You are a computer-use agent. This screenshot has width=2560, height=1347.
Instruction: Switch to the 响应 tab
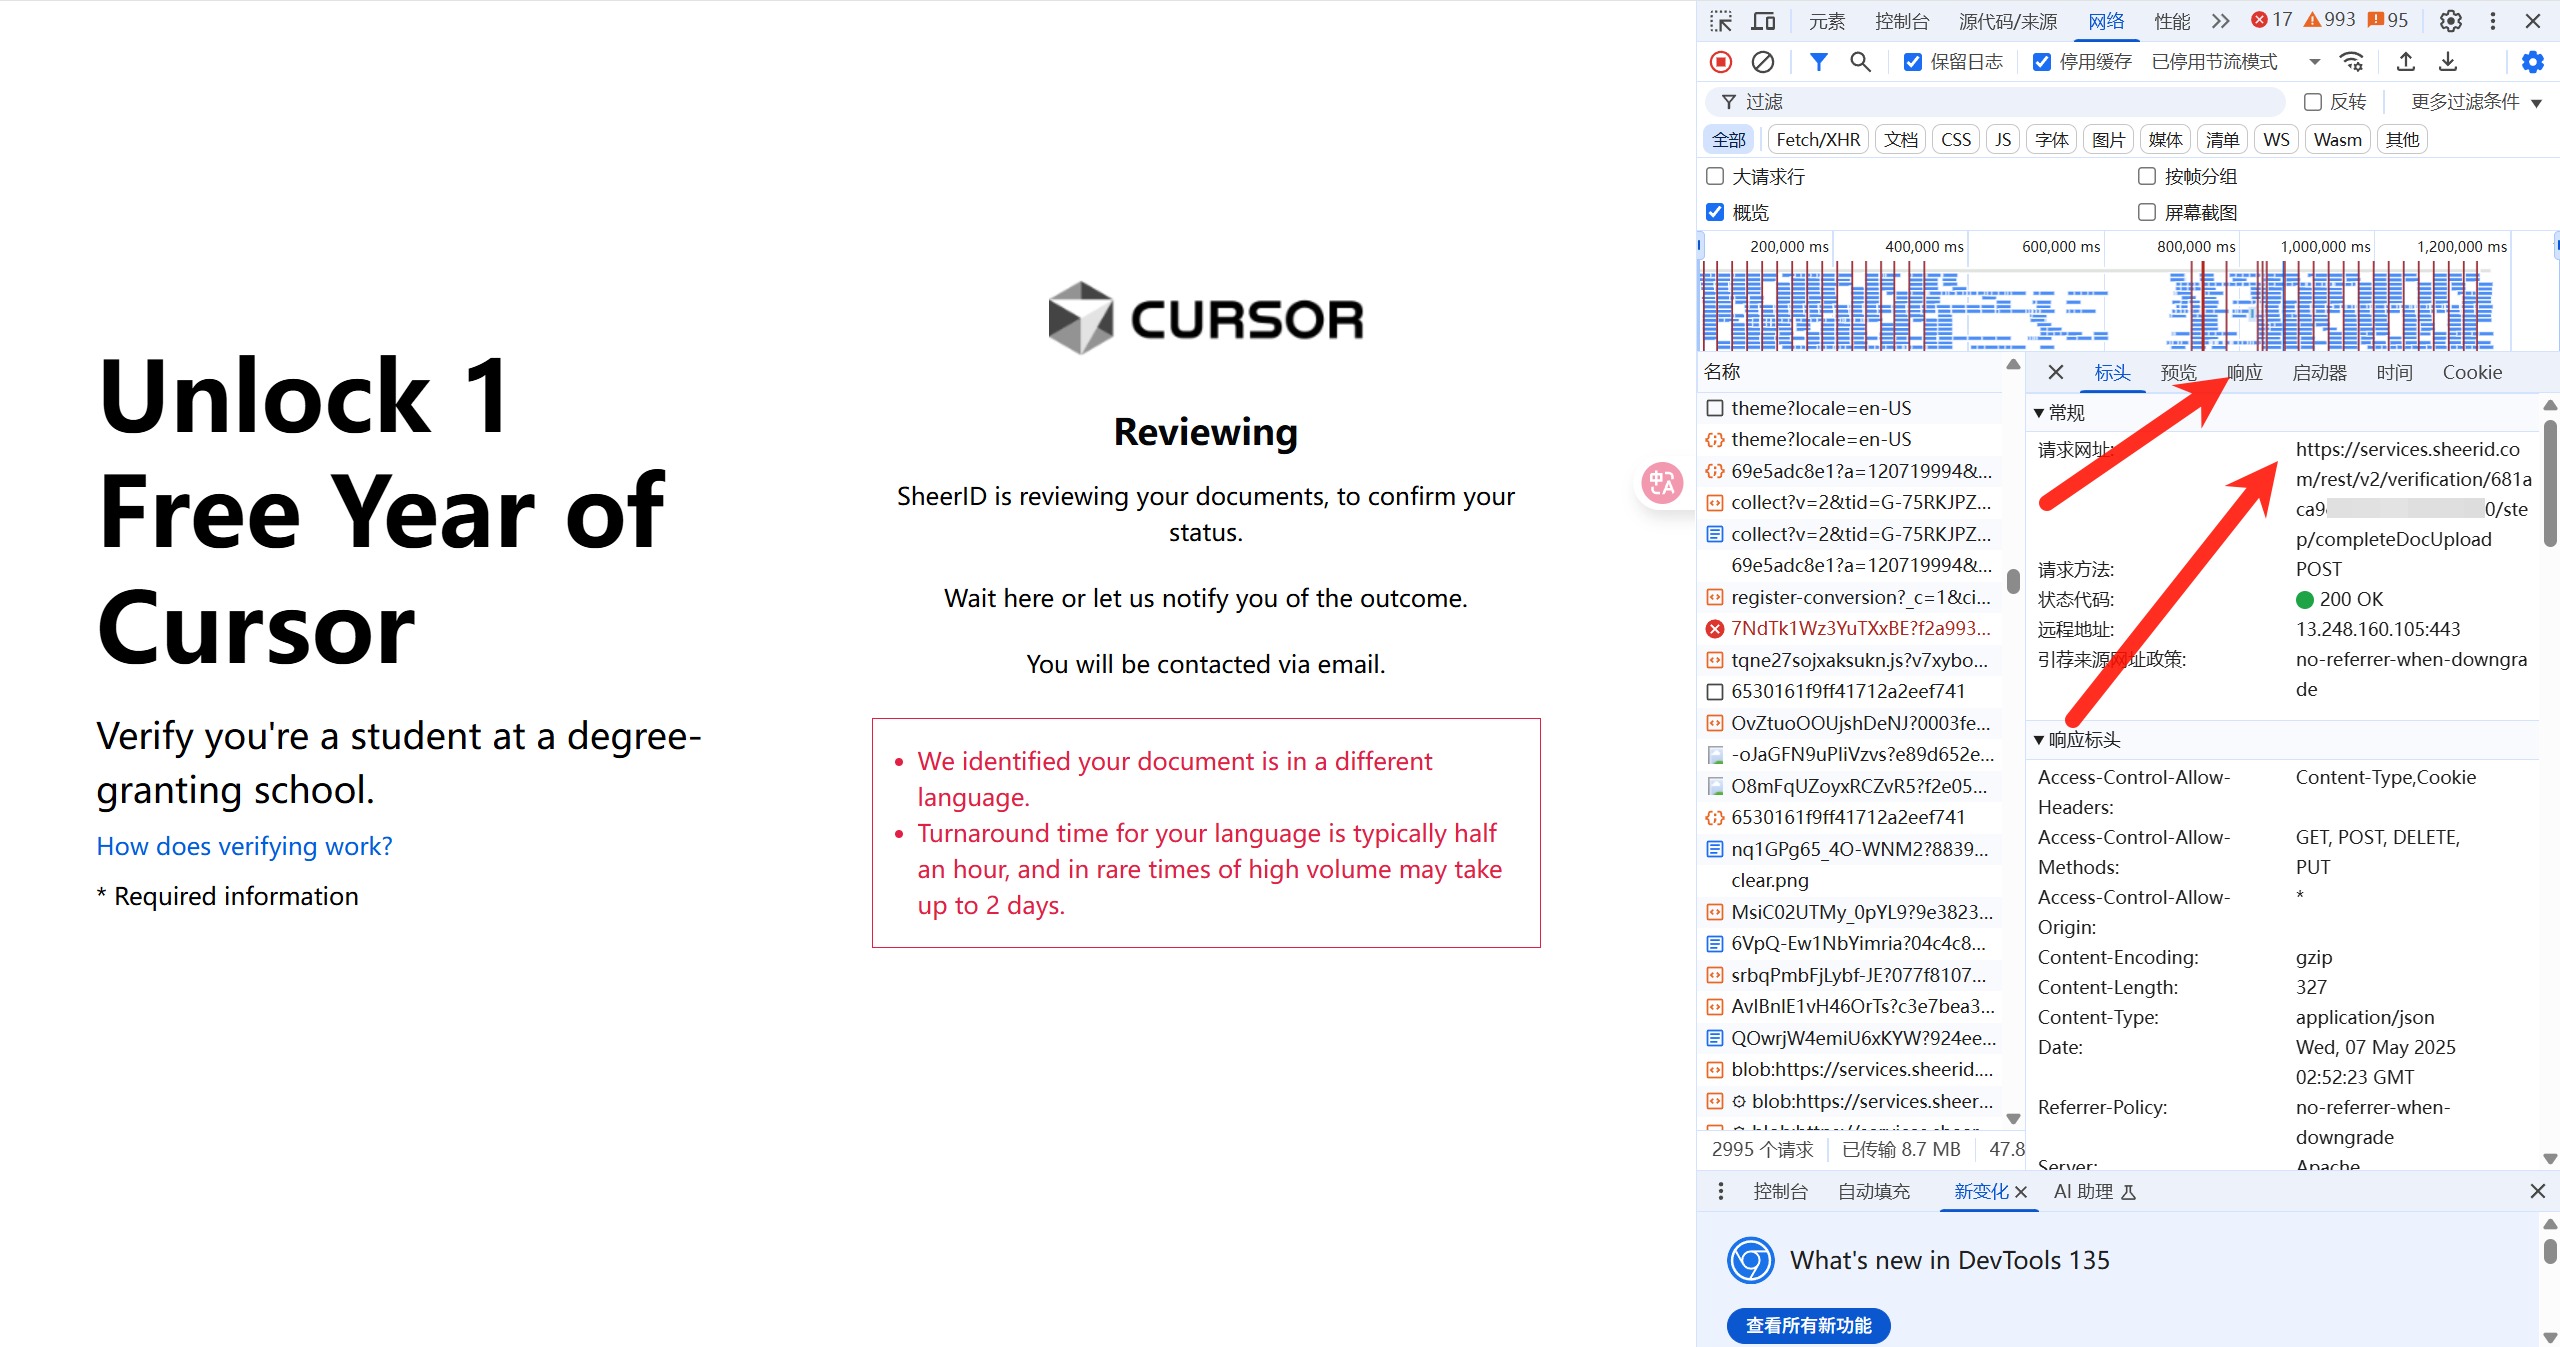[2244, 372]
